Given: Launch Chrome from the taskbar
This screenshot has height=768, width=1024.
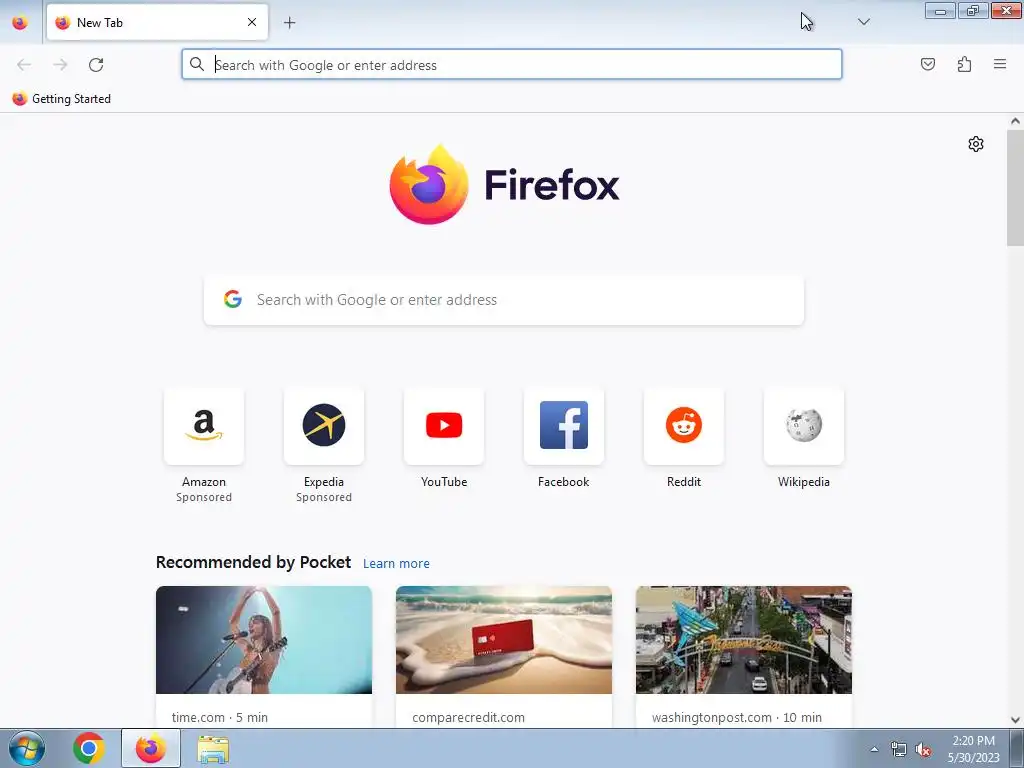Looking at the screenshot, I should point(89,748).
